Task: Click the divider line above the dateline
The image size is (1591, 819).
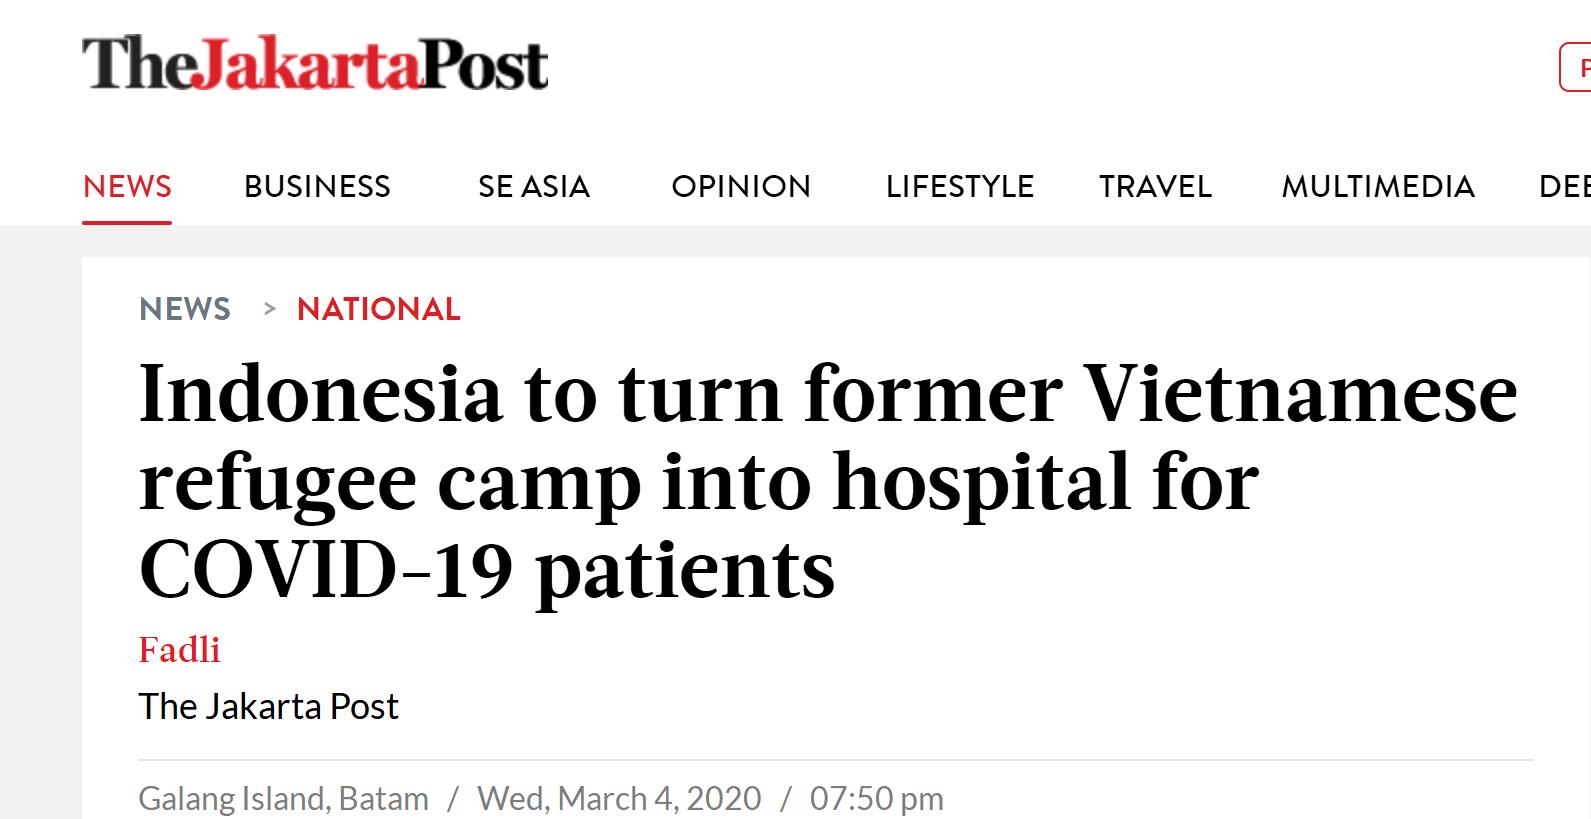Action: (x=835, y=760)
